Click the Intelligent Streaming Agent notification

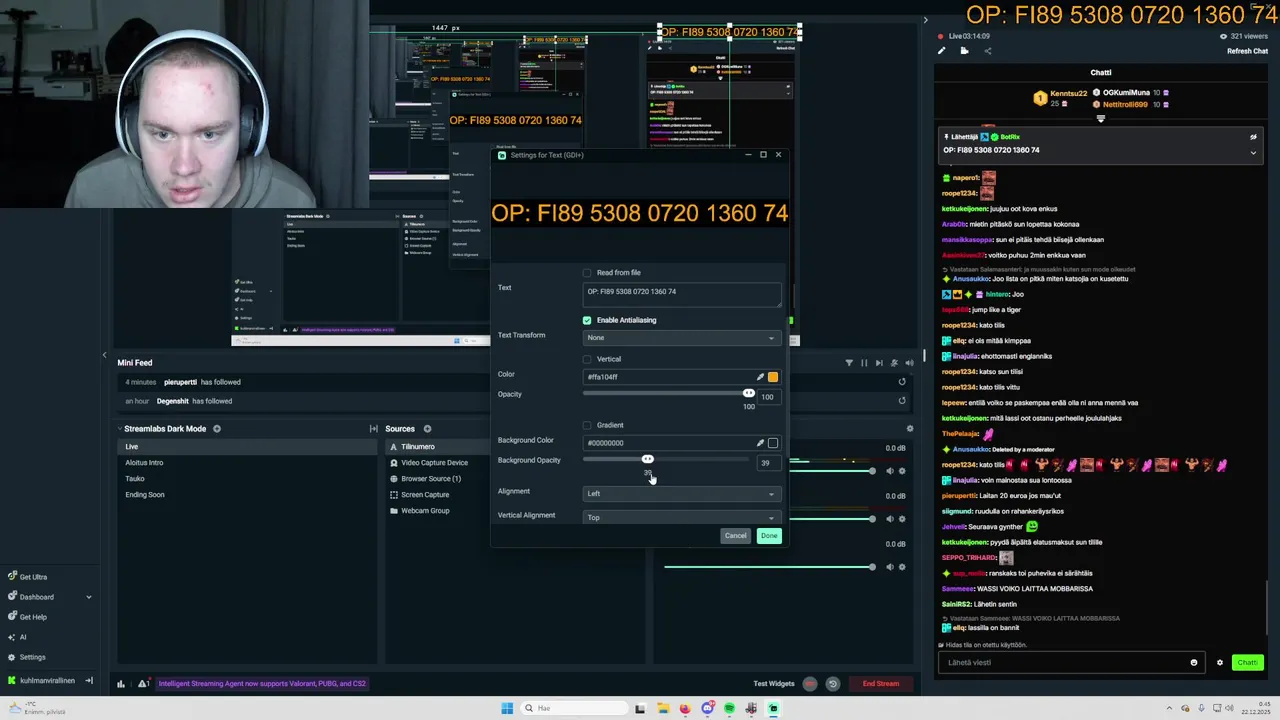click(262, 684)
